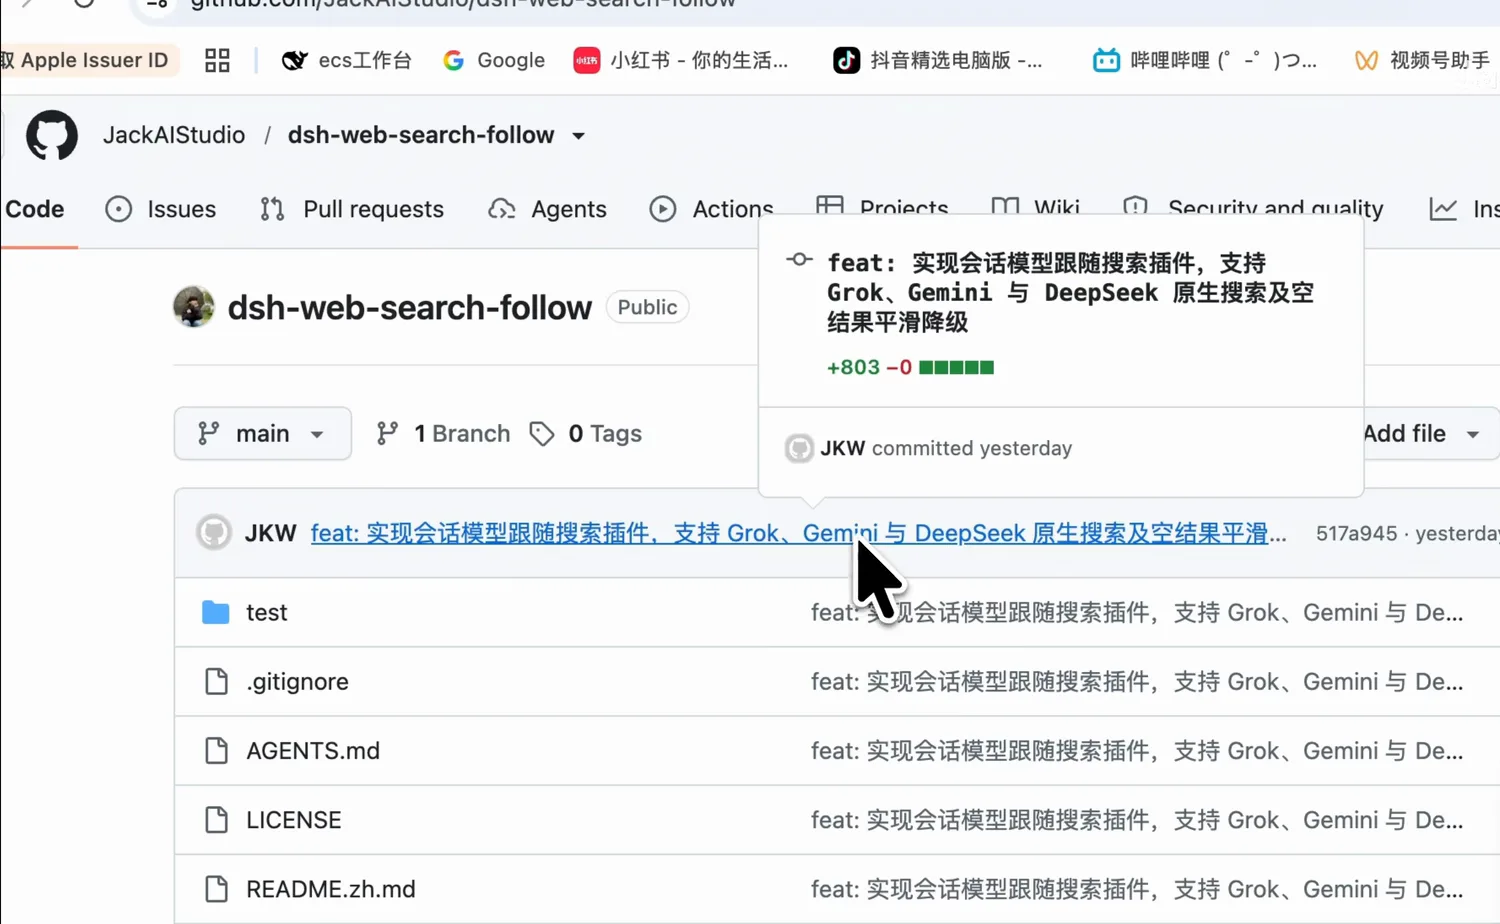Screen dimensions: 1500x924
Task: Open the GitHub home logo
Action: tap(52, 135)
